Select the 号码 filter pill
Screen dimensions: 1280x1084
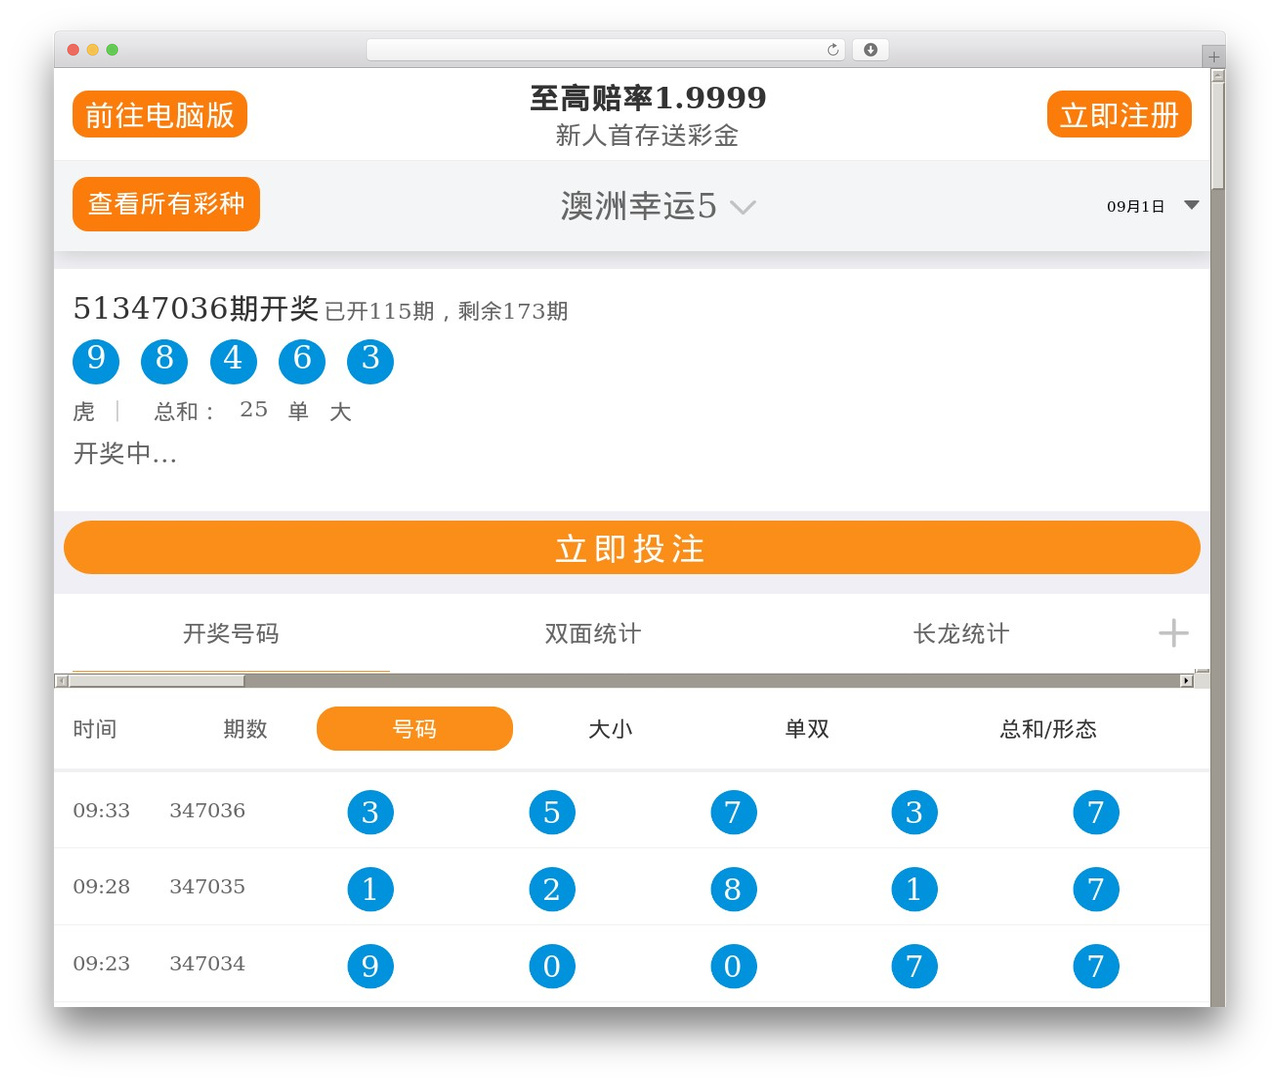[x=415, y=729]
